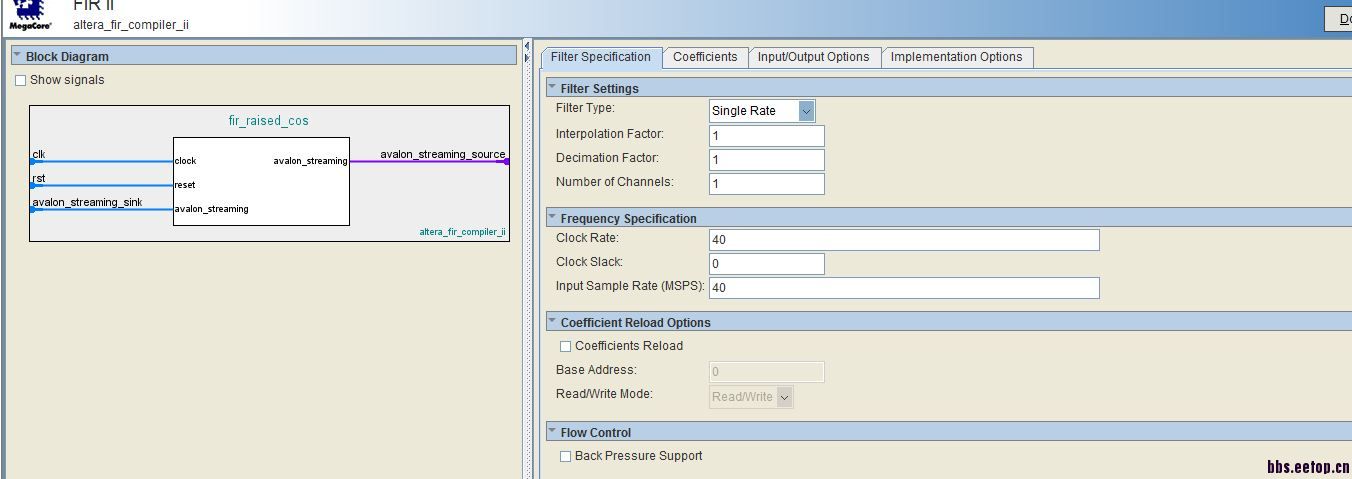Click the panel splitter collapse arrow

coord(527,46)
